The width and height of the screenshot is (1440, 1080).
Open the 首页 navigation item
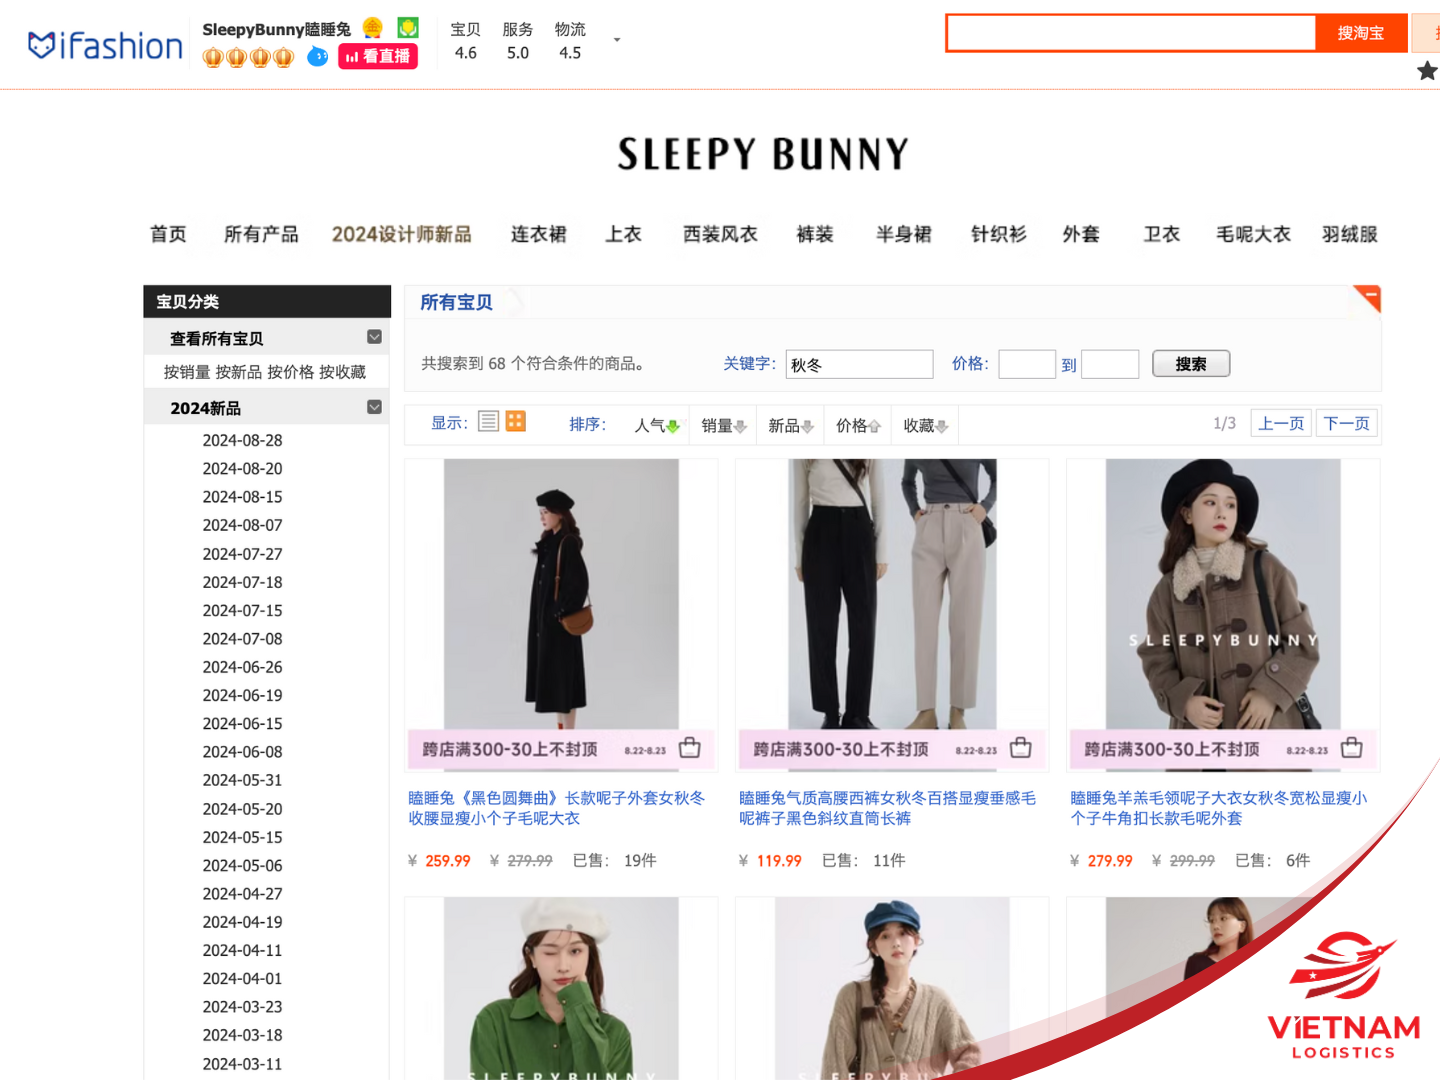[168, 234]
